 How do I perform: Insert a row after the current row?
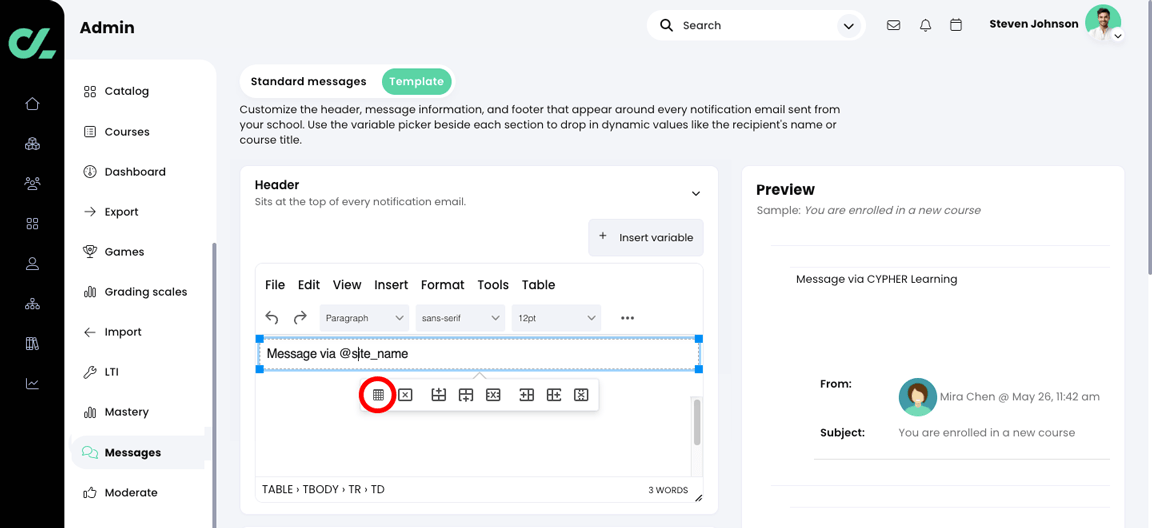coord(466,395)
